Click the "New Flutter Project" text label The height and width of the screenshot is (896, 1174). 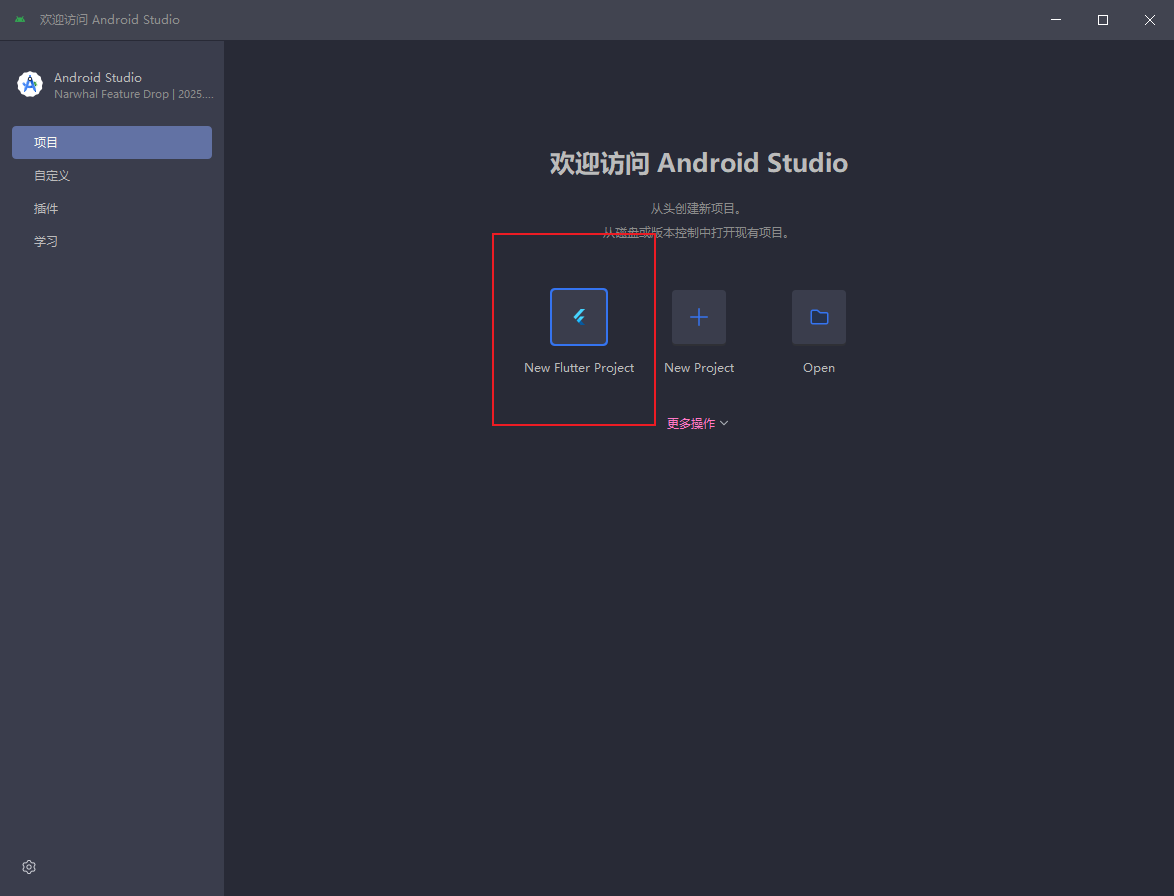point(579,368)
